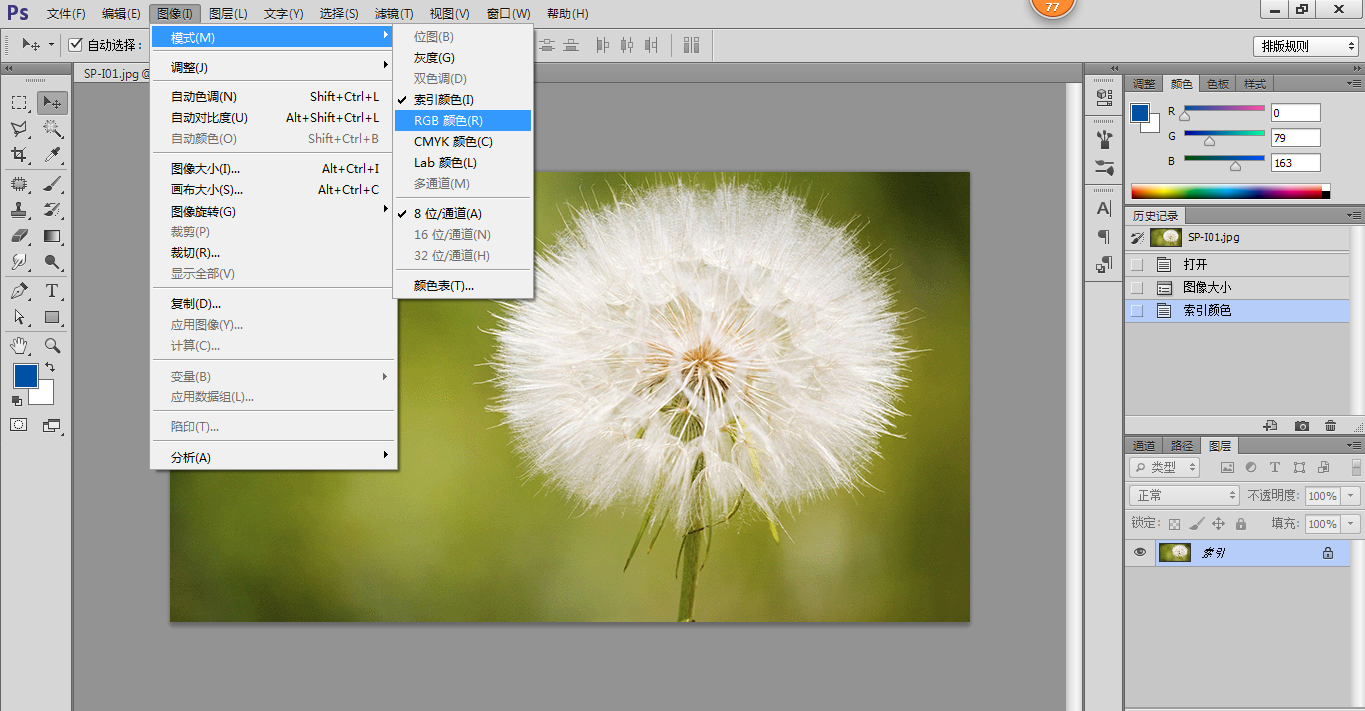Select the Move tool in the toolbox
This screenshot has height=711, width=1365.
click(52, 103)
